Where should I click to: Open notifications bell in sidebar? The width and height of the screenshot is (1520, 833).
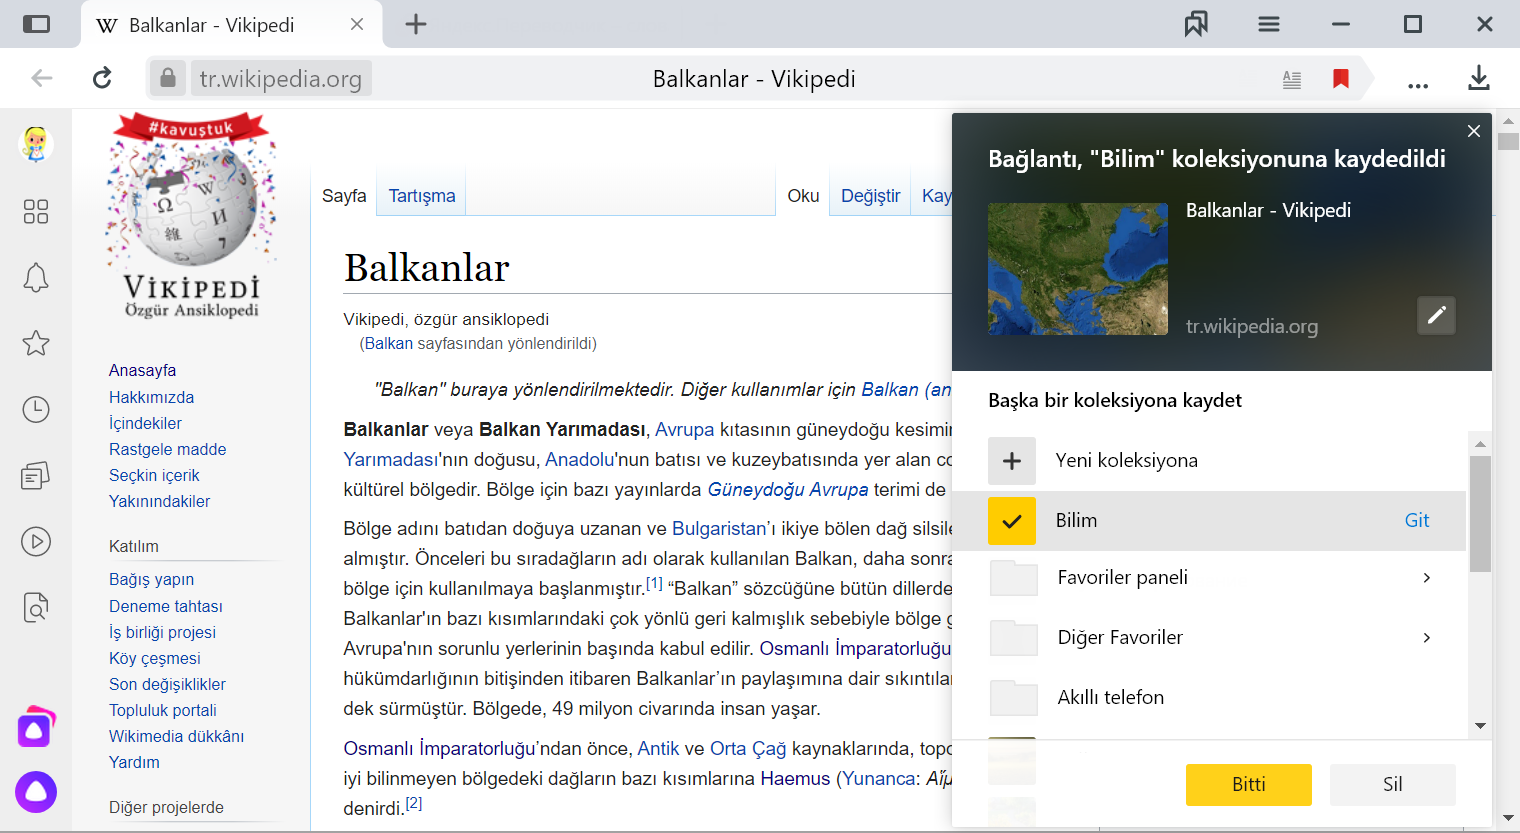click(x=36, y=278)
